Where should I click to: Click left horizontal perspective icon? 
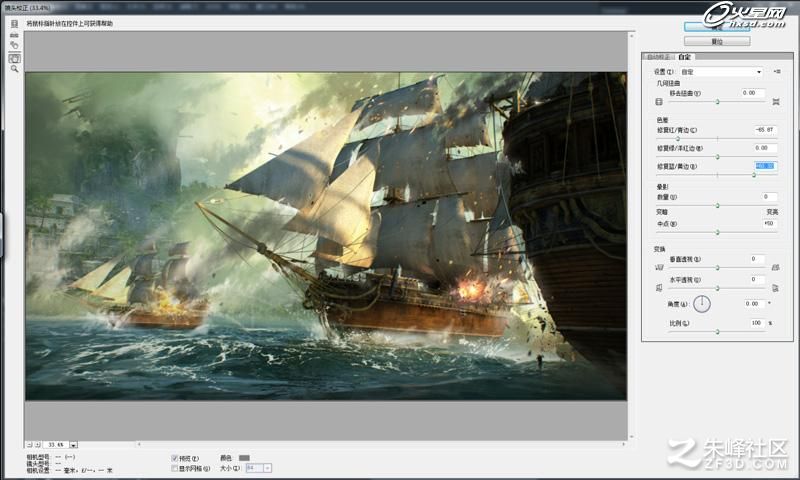pos(659,288)
